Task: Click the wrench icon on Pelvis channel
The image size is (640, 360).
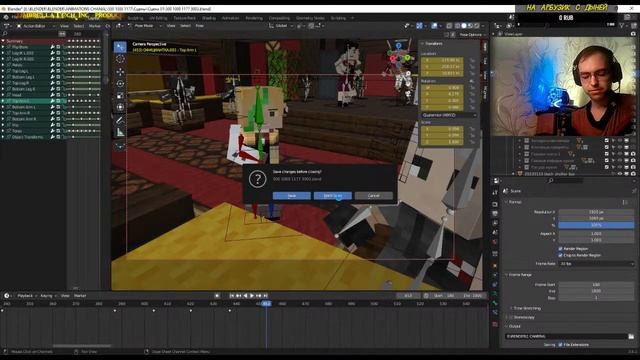Action: pos(53,65)
